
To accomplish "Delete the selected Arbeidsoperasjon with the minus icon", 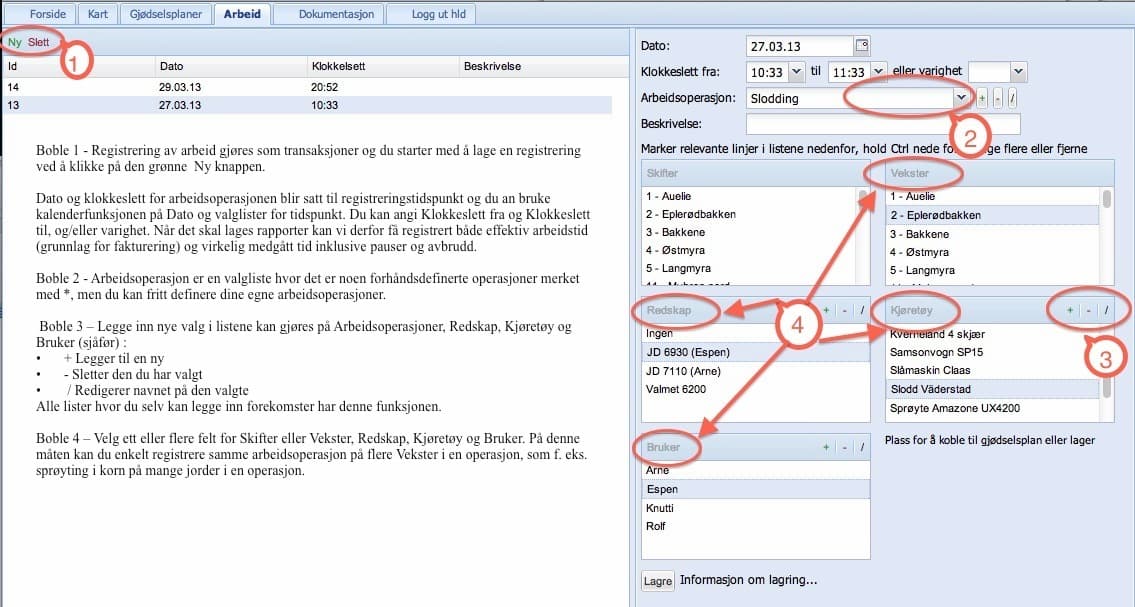I will click(998, 98).
